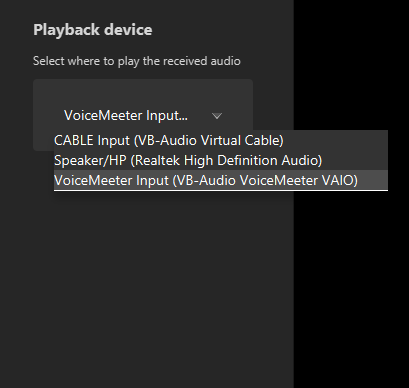Click 'Speaker/HP' text in the list
Image resolution: width=409 pixels, height=388 pixels.
point(90,161)
